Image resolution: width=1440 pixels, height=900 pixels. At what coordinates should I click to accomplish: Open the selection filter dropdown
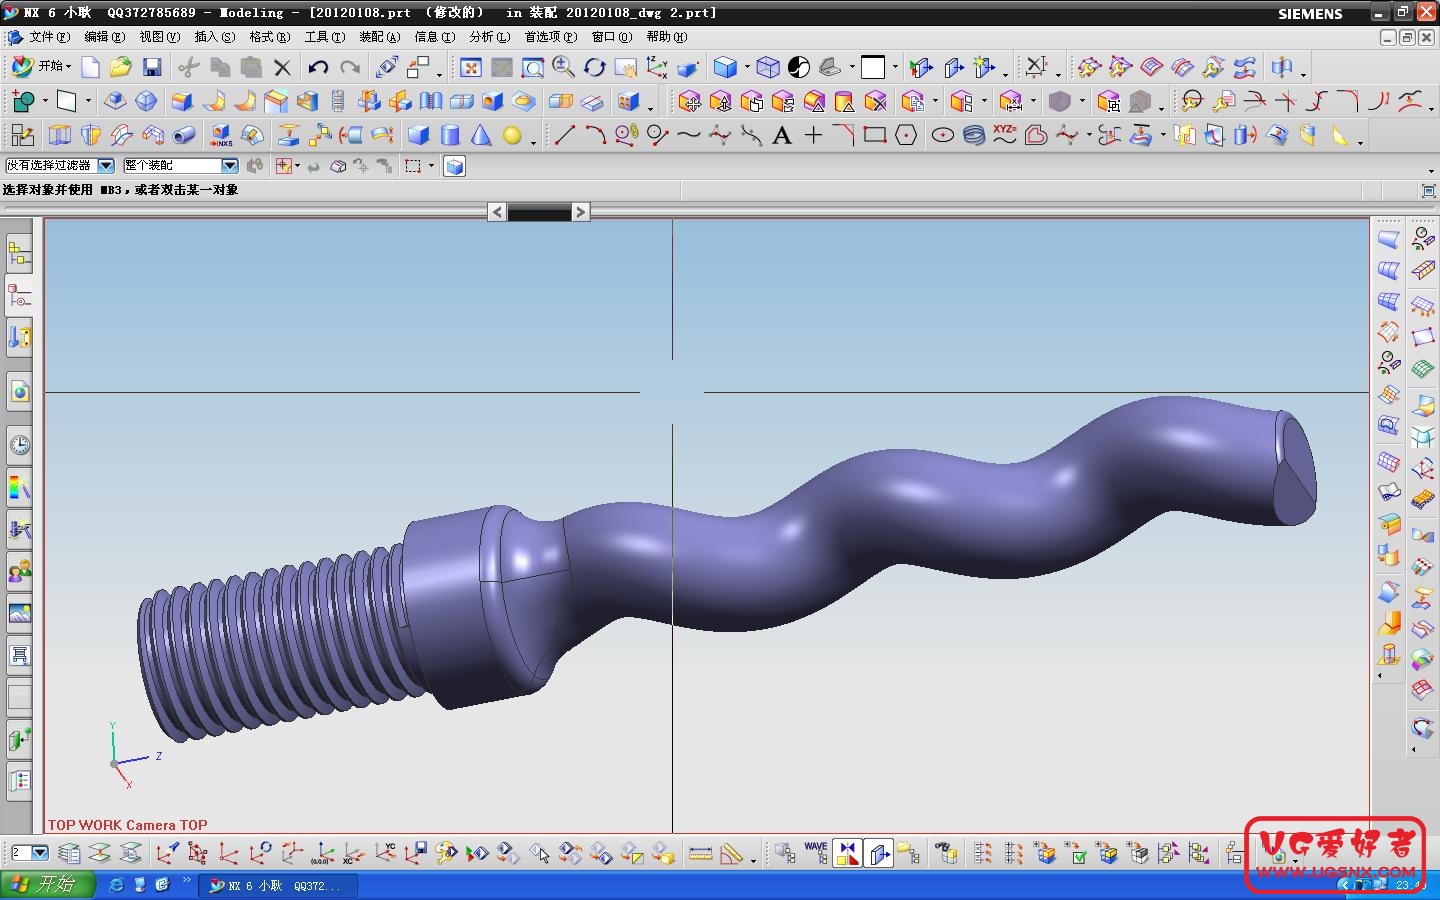[x=106, y=166]
